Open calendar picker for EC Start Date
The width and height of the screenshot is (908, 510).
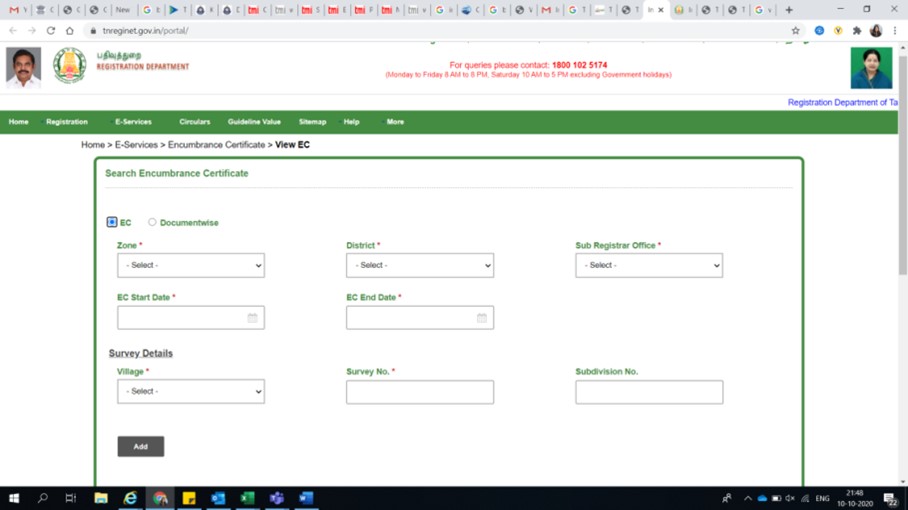tap(252, 318)
